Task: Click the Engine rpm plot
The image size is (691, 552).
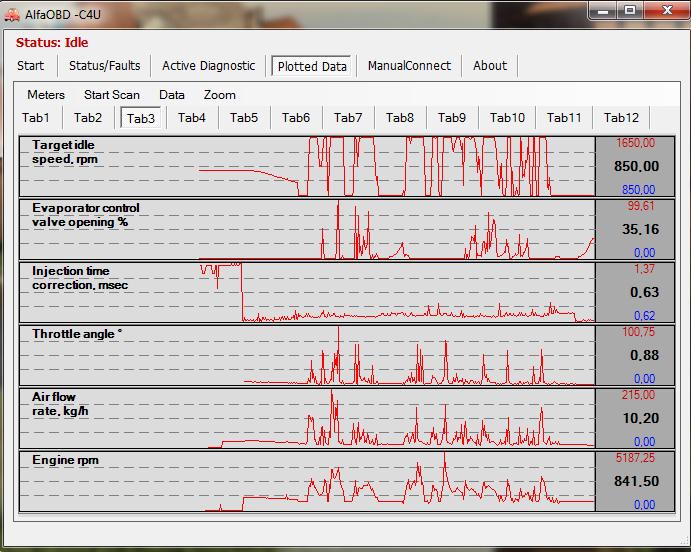Action: coord(308,482)
